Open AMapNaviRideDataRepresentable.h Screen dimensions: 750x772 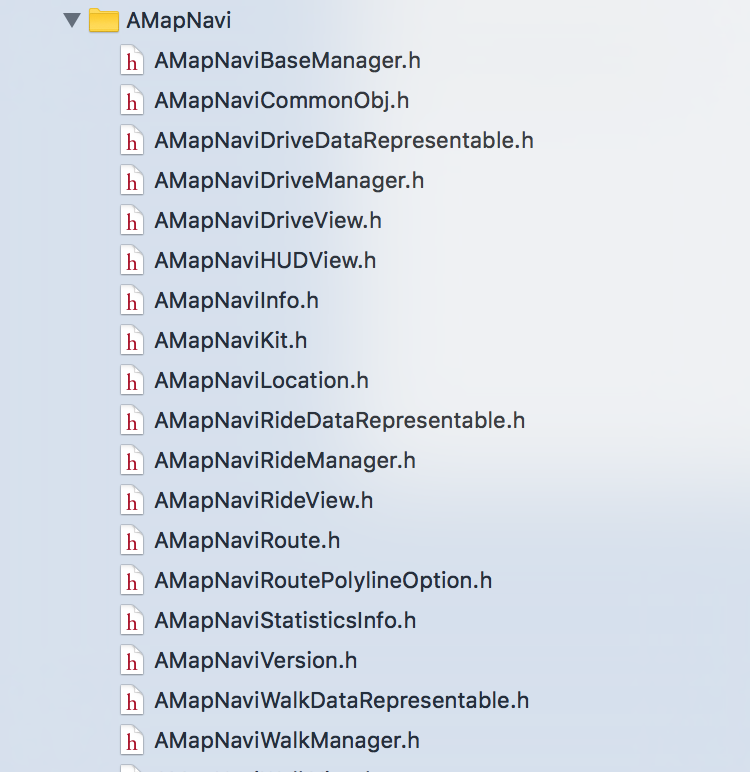coord(340,420)
